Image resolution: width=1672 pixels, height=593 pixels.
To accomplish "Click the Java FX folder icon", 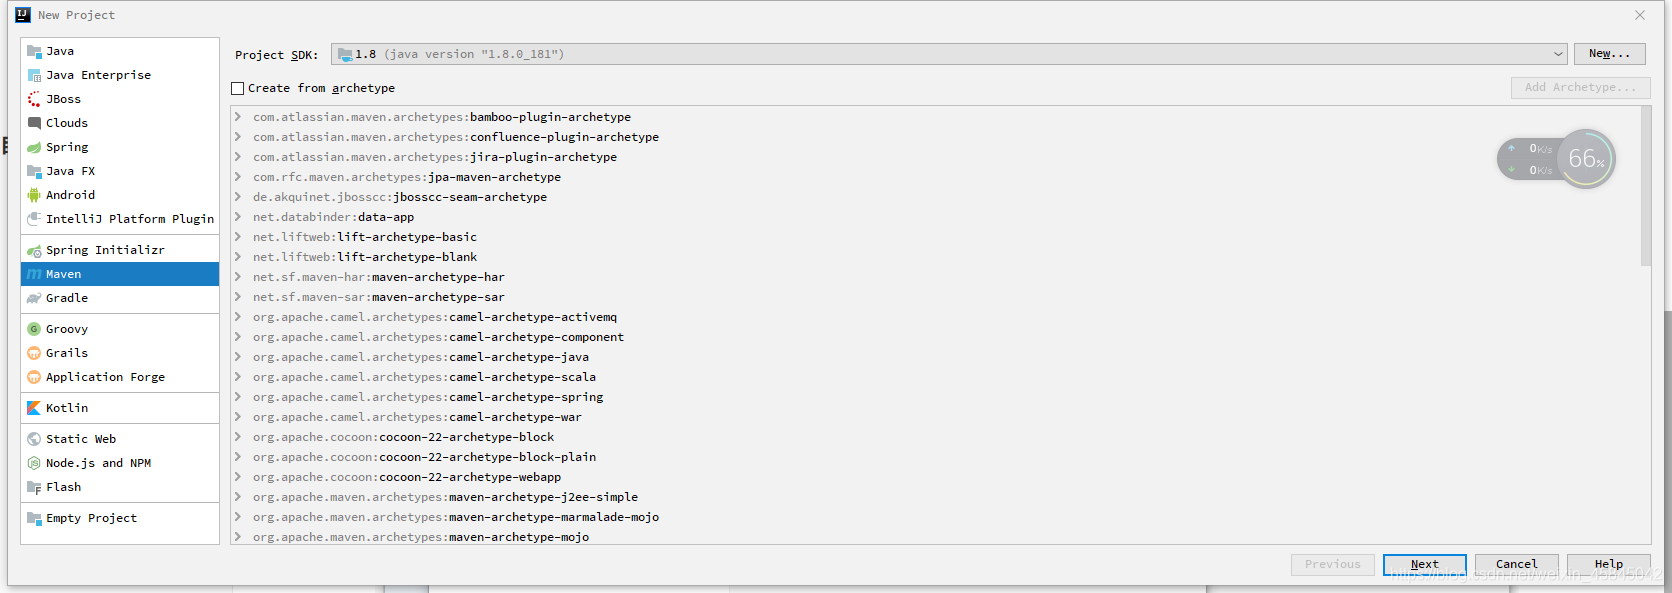I will (34, 171).
